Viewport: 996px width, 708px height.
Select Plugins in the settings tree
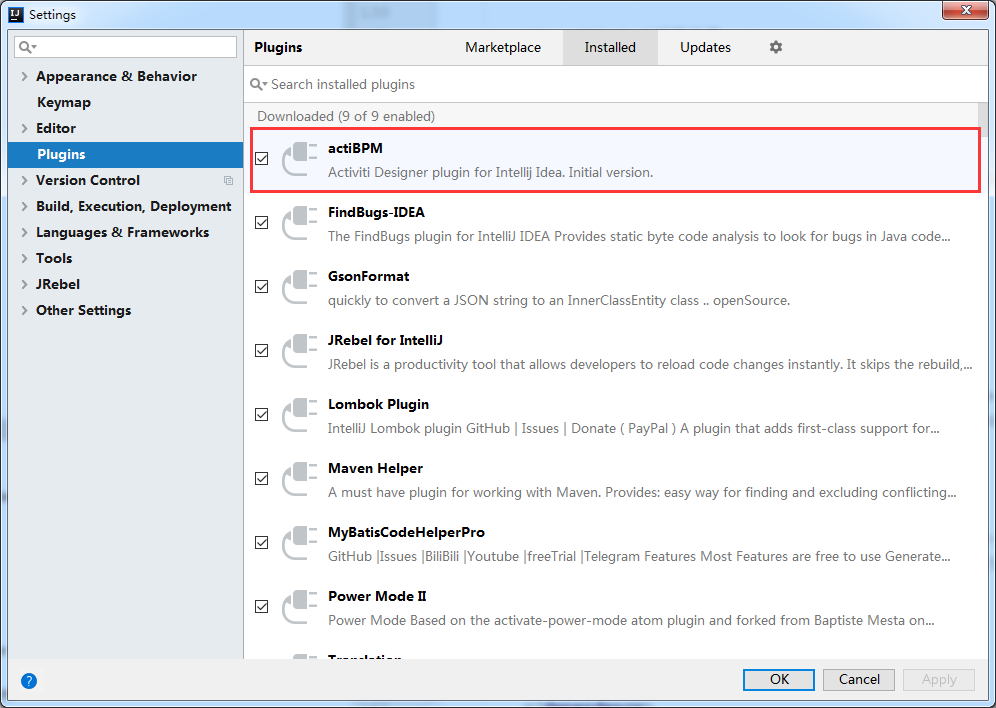(x=125, y=154)
